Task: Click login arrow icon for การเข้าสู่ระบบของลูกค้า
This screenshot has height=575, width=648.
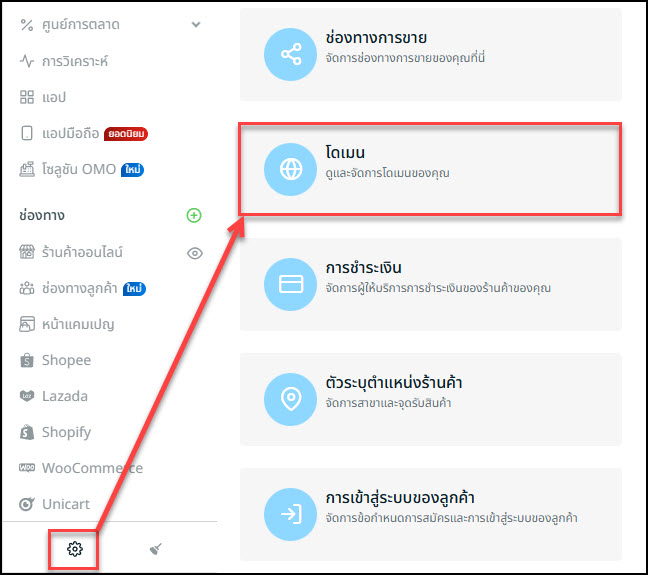Action: point(291,514)
